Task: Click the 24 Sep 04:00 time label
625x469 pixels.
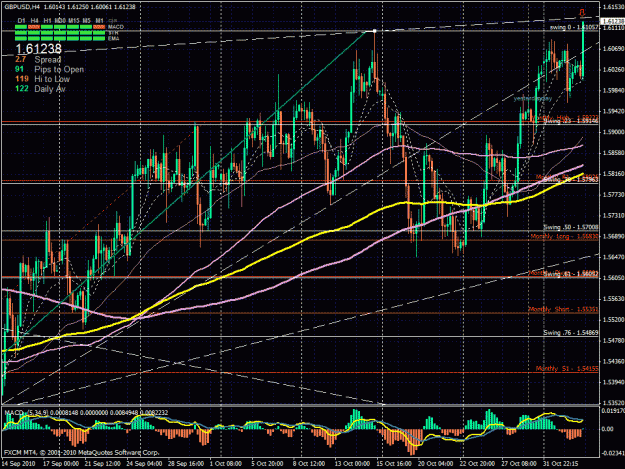Action: pos(144,464)
